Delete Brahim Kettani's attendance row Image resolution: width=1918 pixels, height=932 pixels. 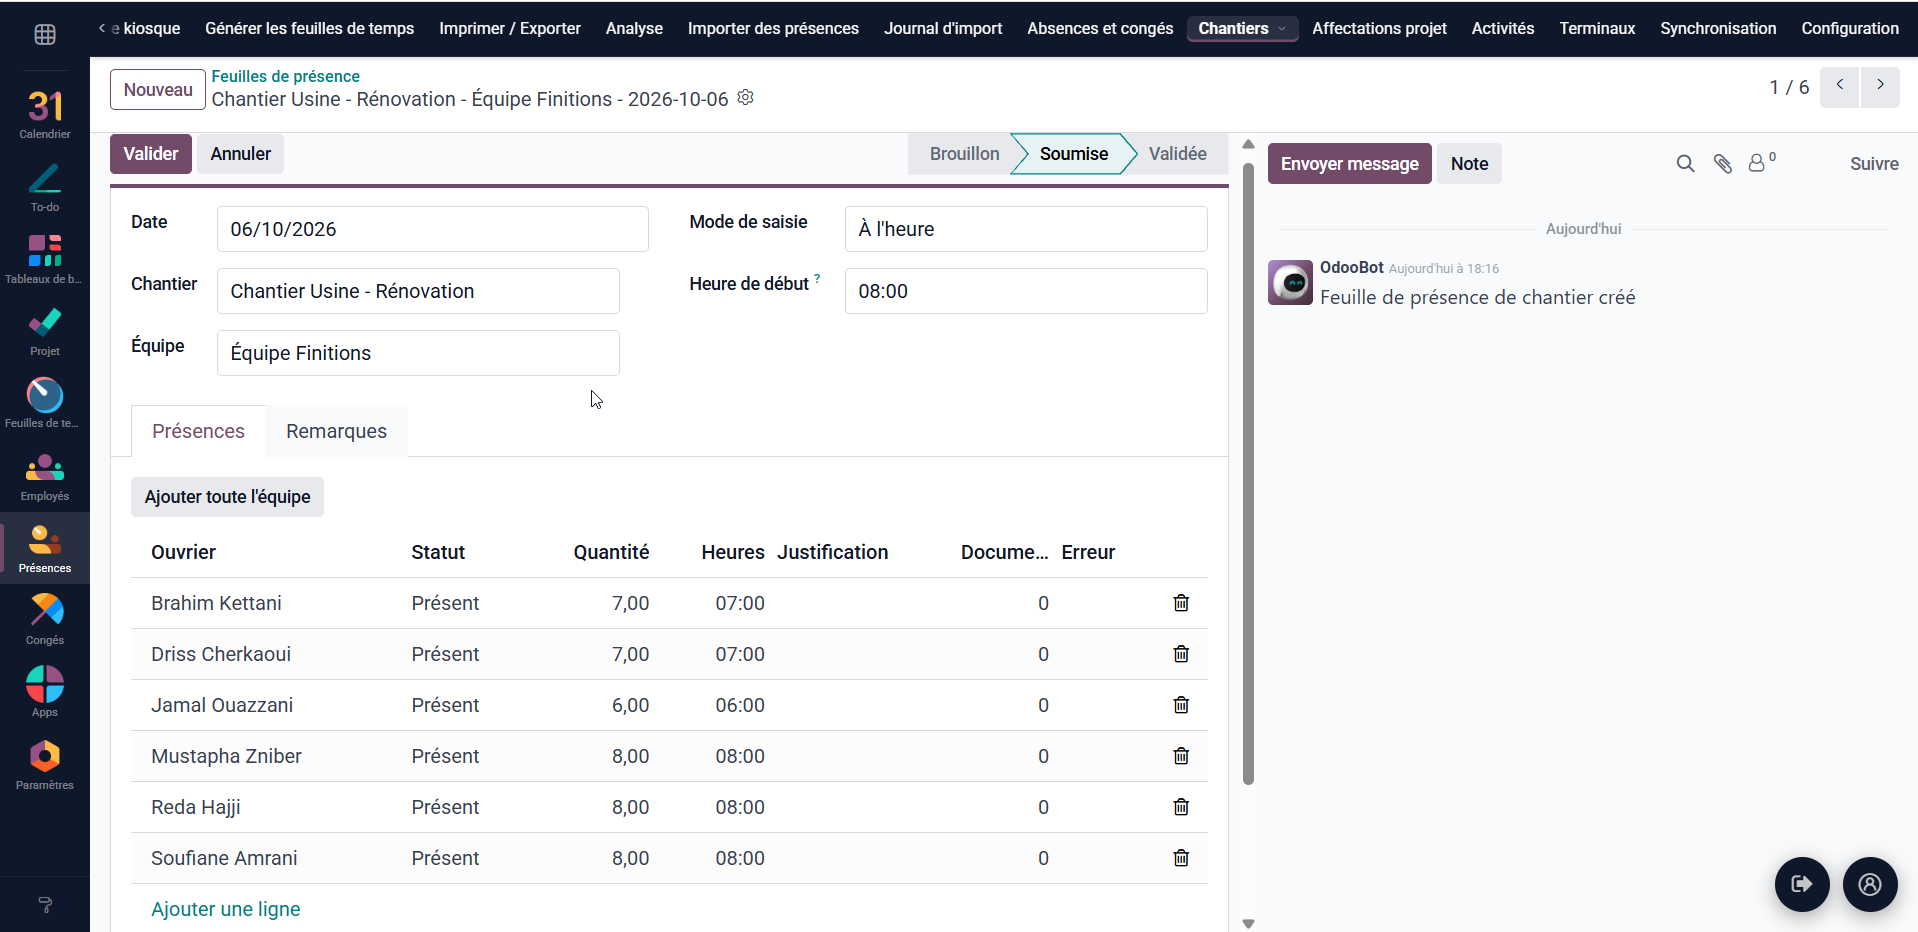(1181, 603)
